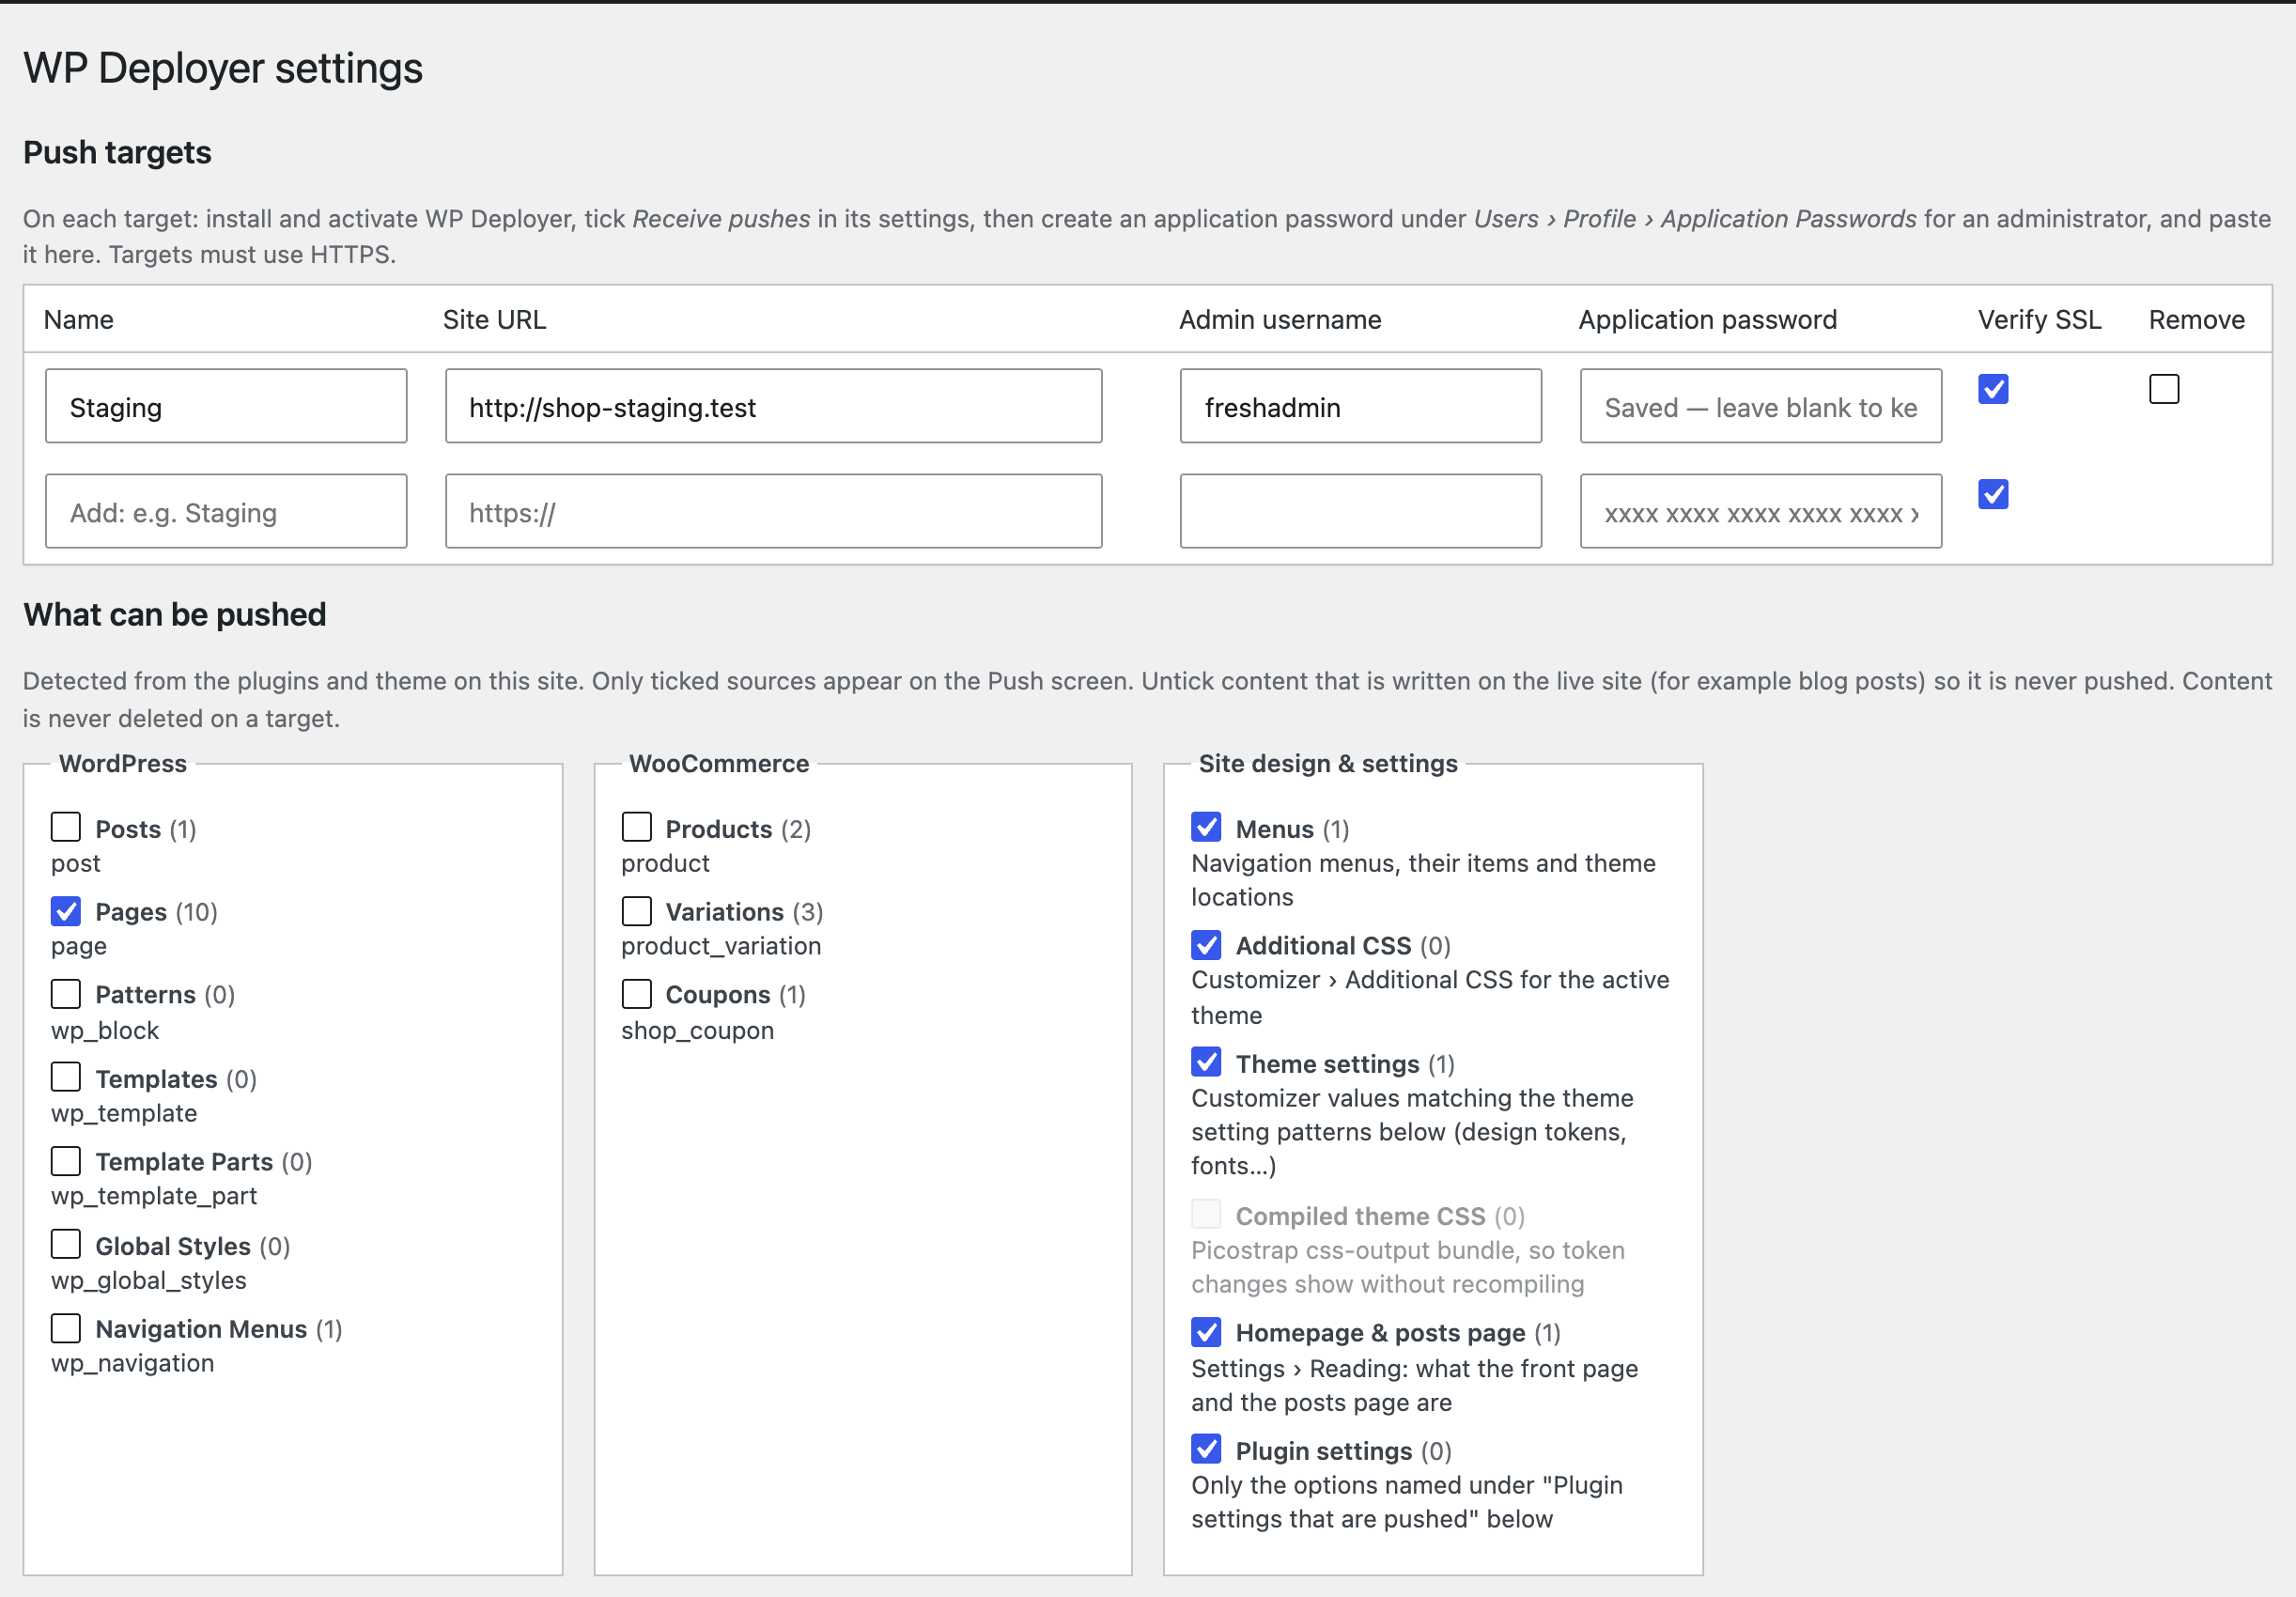This screenshot has height=1597, width=2296.
Task: Click the 'Add: e.g. Staging' name field
Action: 226,511
